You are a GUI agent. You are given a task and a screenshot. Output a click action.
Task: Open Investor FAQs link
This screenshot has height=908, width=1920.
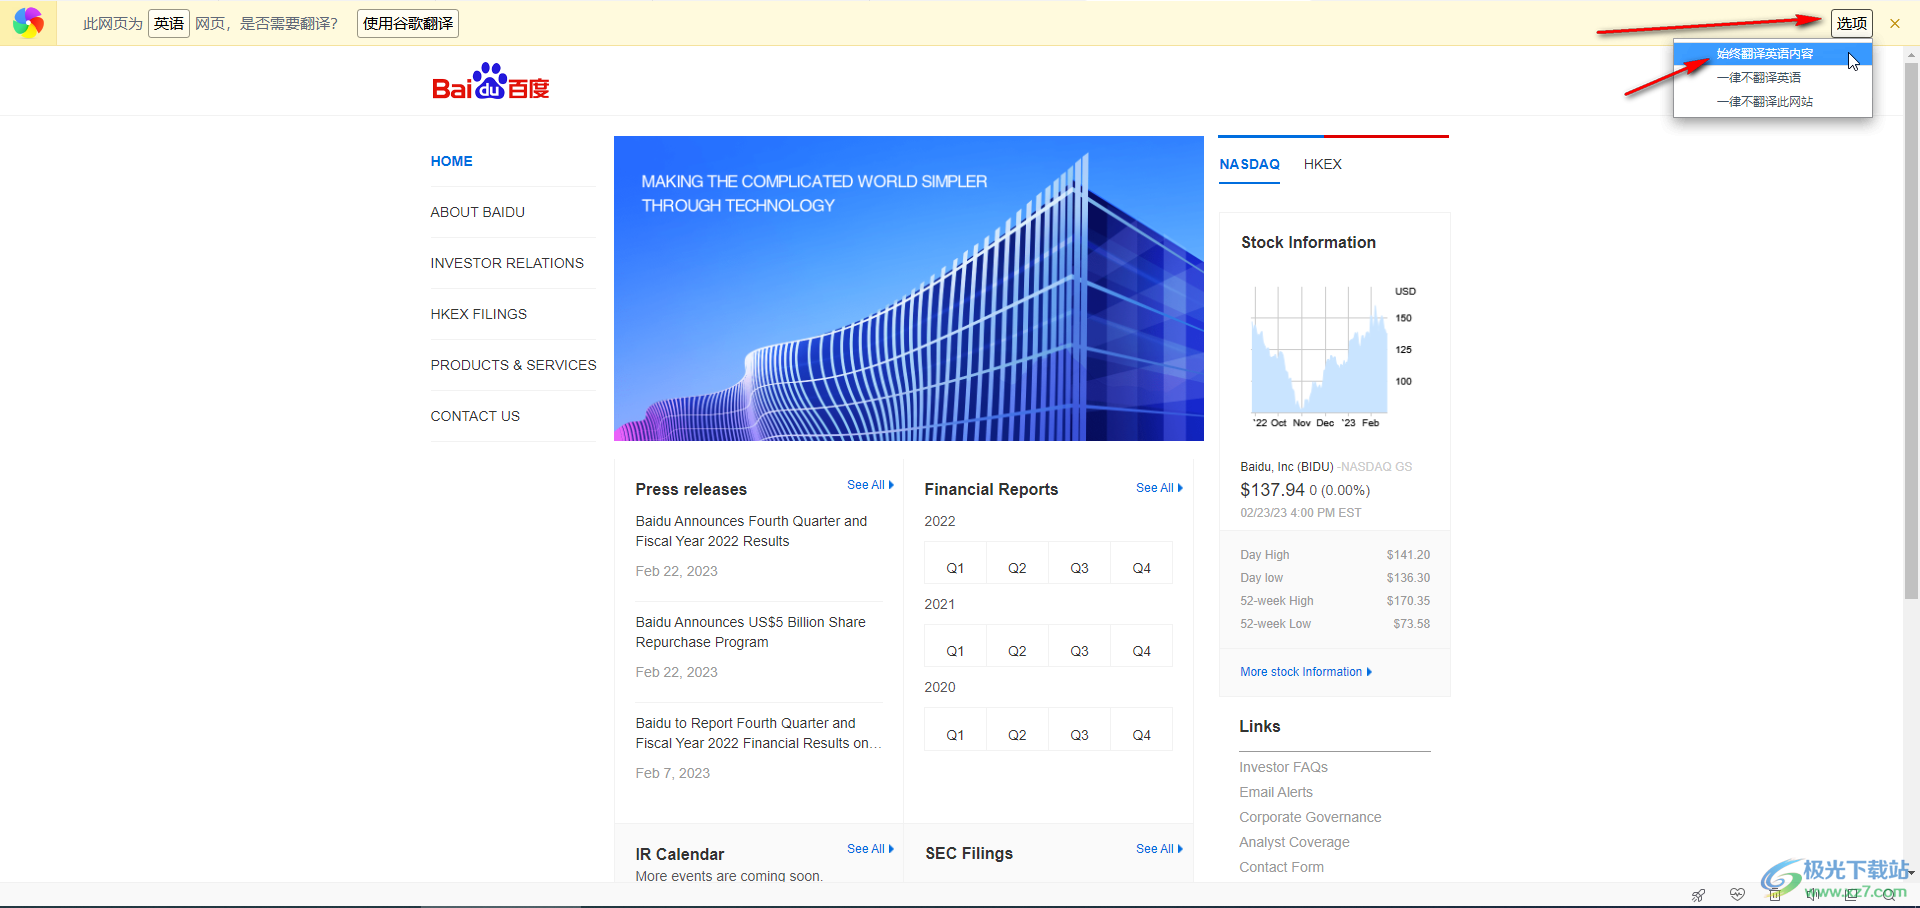(x=1283, y=767)
